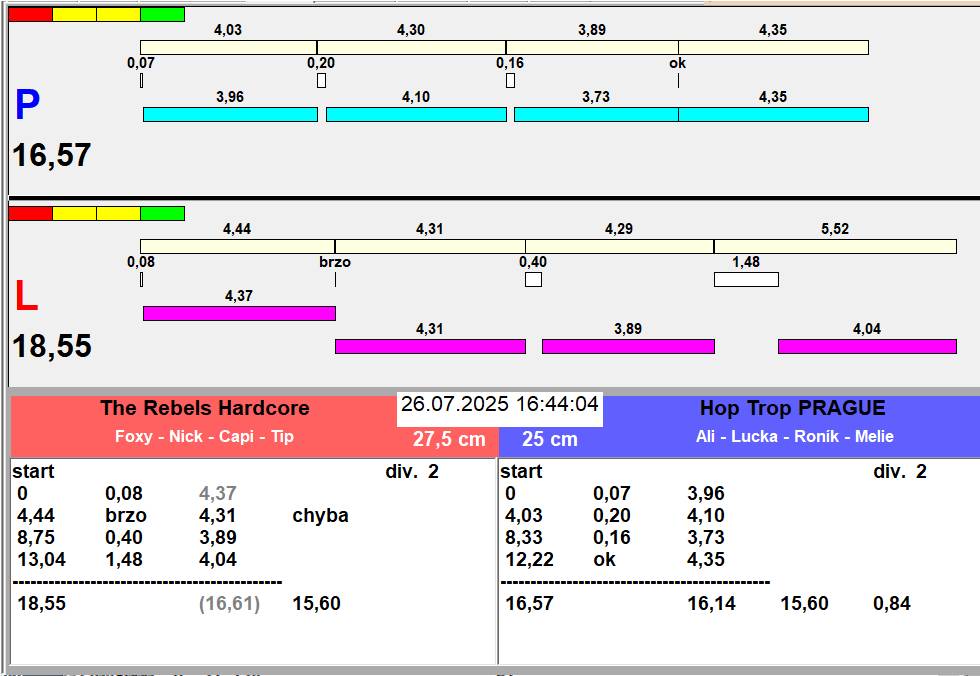Click the ok entry in Hop Trop table

pos(604,559)
